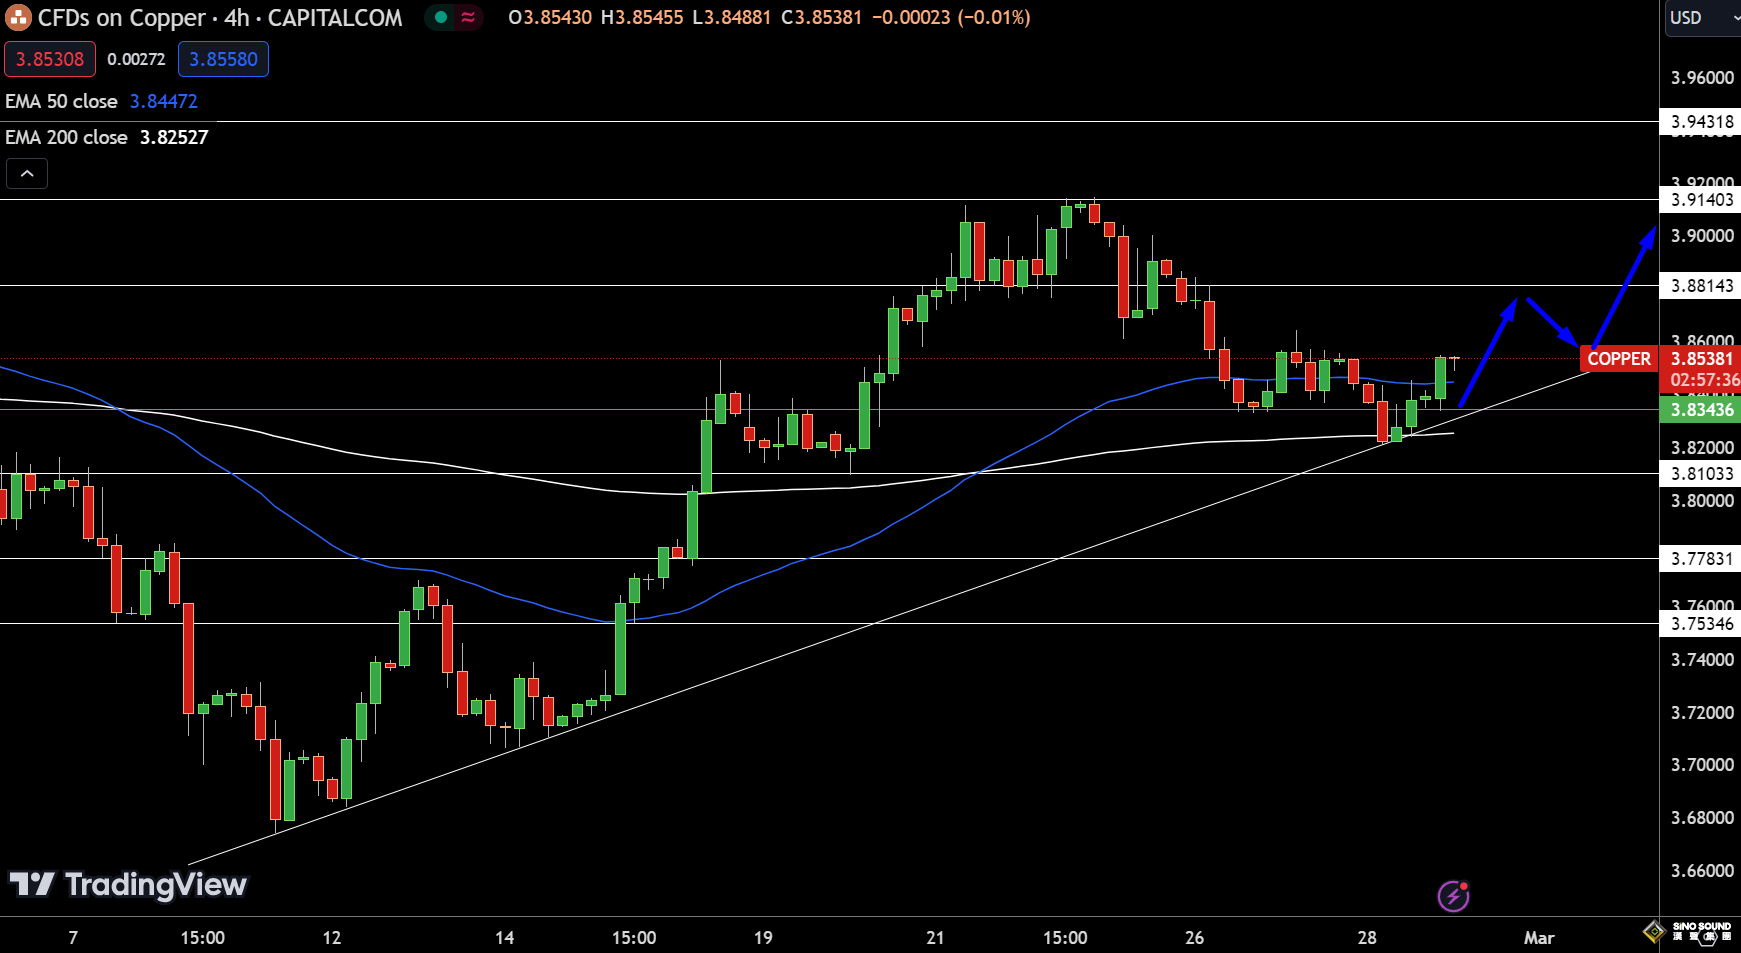Click the 3.94318 horizontal line price label
Viewport: 1741px width, 953px height.
pos(1701,122)
